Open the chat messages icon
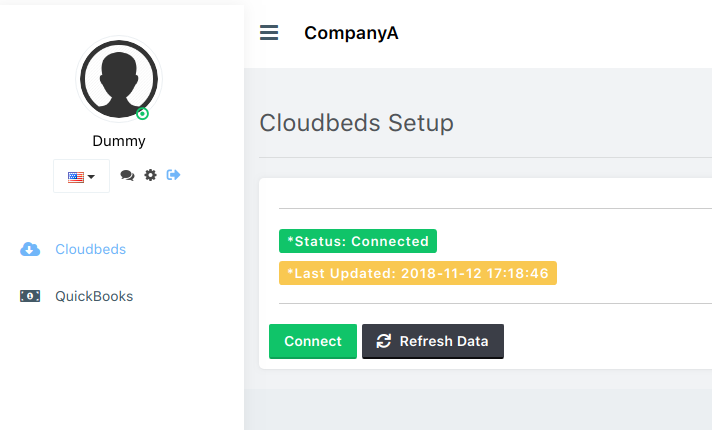 click(x=127, y=175)
